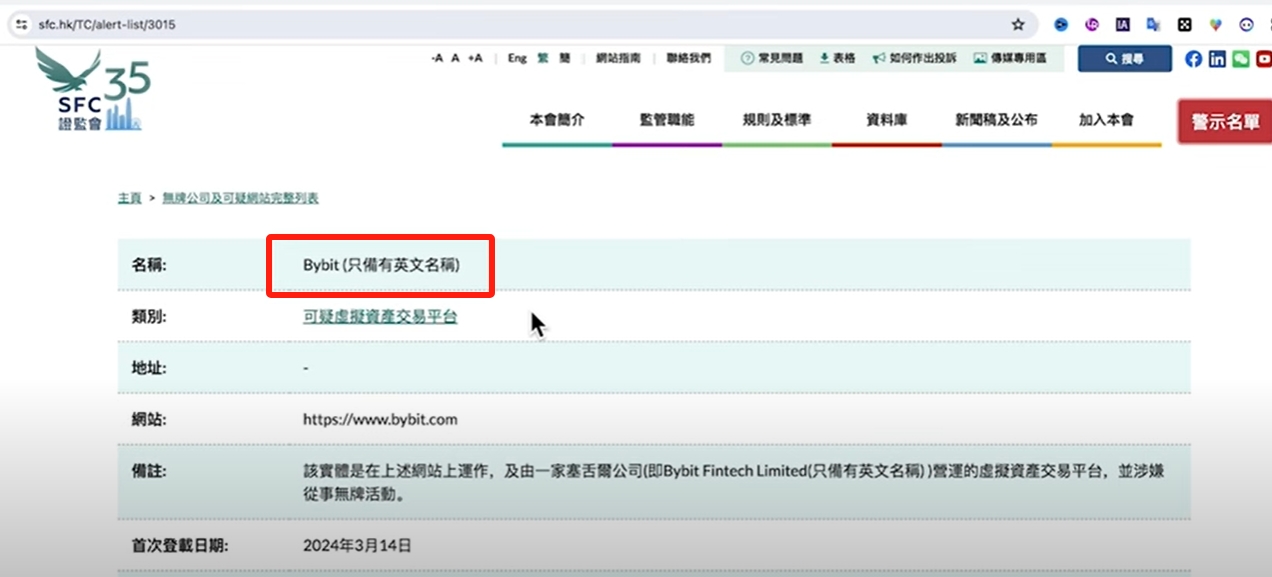Click the 網站 row label
This screenshot has height=577, width=1272.
(x=149, y=420)
